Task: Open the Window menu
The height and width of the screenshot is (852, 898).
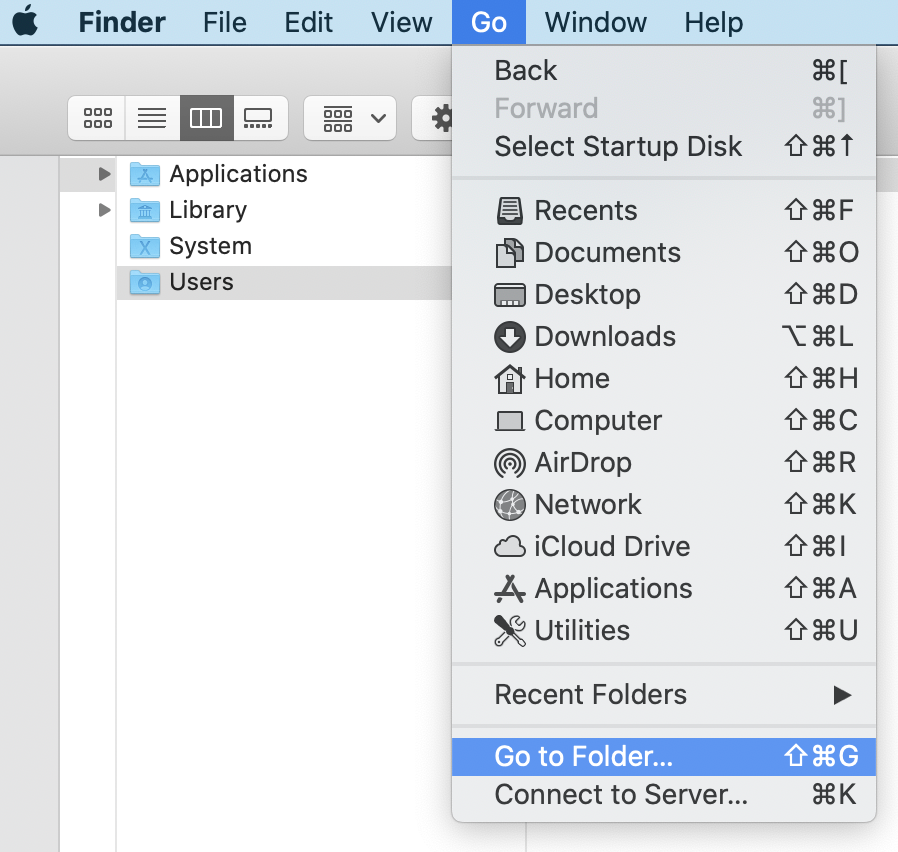Action: 596,22
